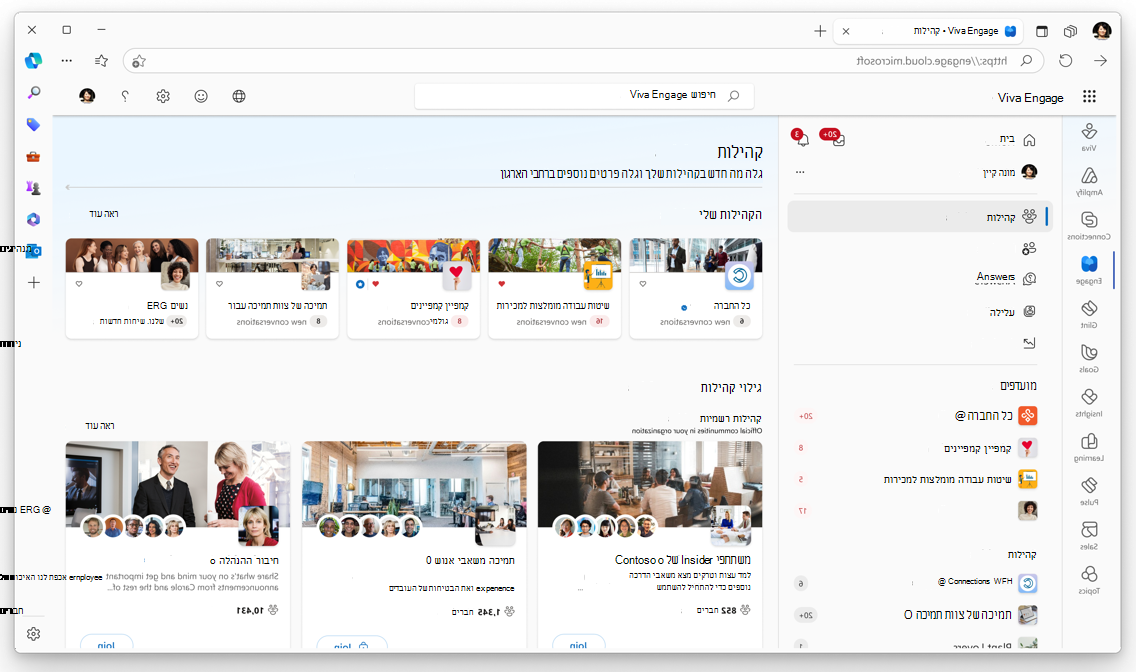Open the inbox icon showing 20+ badge
The image size is (1136, 672).
[x=837, y=138]
